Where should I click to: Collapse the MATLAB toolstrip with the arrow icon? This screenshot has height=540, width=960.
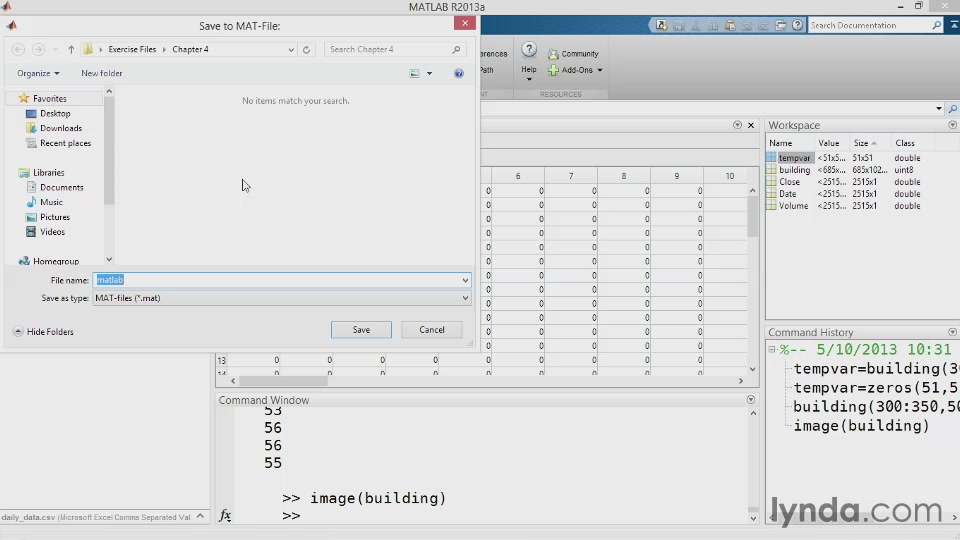click(x=954, y=25)
